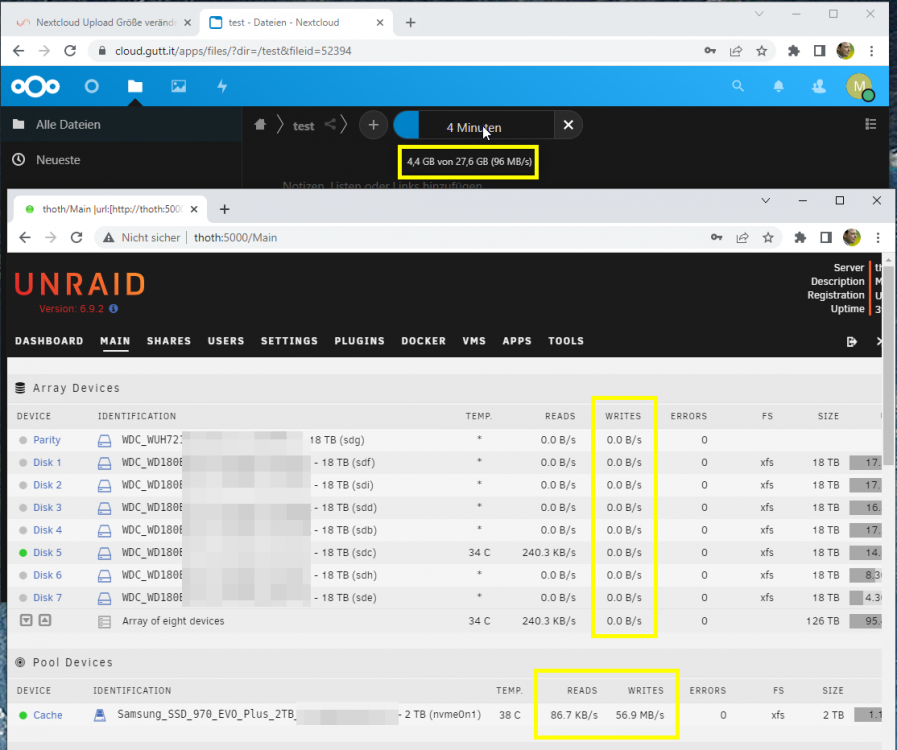Open the Unraid SHARES menu
The width and height of the screenshot is (897, 750).
point(169,341)
